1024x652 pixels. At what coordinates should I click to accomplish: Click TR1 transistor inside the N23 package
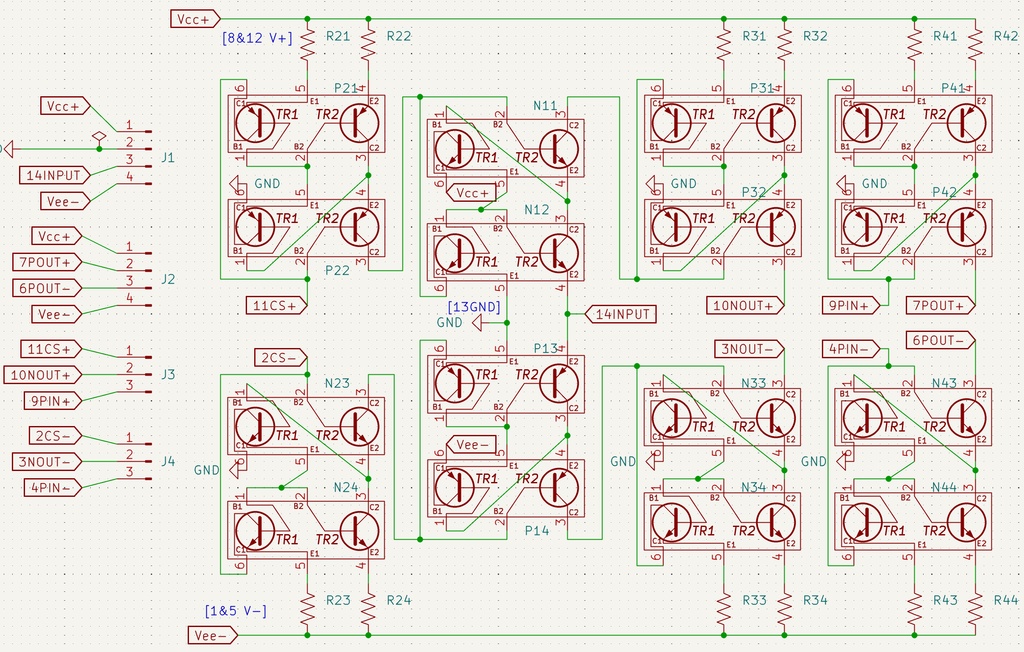255,427
